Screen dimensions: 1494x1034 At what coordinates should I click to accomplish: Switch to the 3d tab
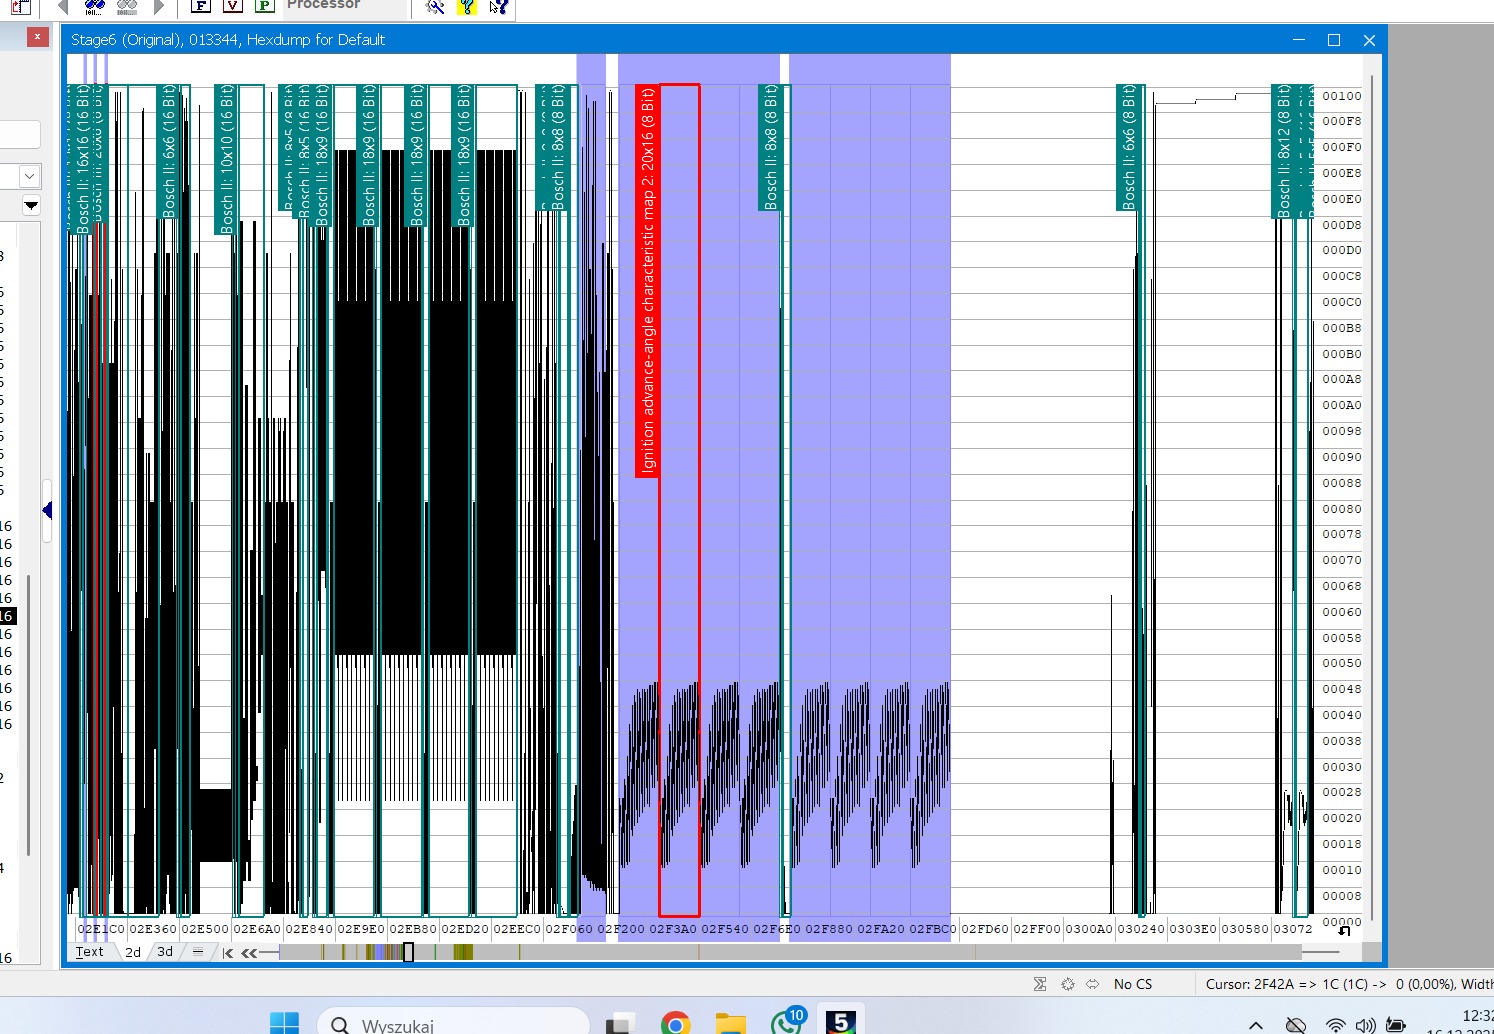click(x=164, y=952)
